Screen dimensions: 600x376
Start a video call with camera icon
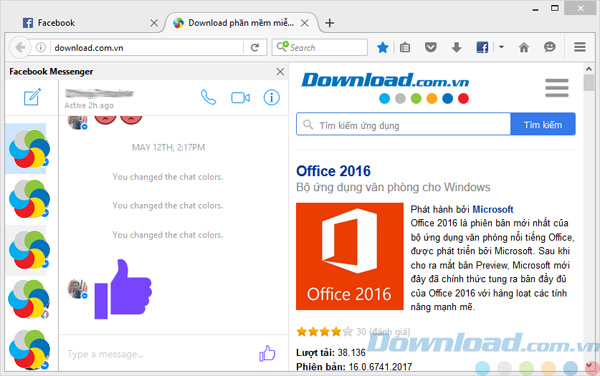tap(240, 98)
